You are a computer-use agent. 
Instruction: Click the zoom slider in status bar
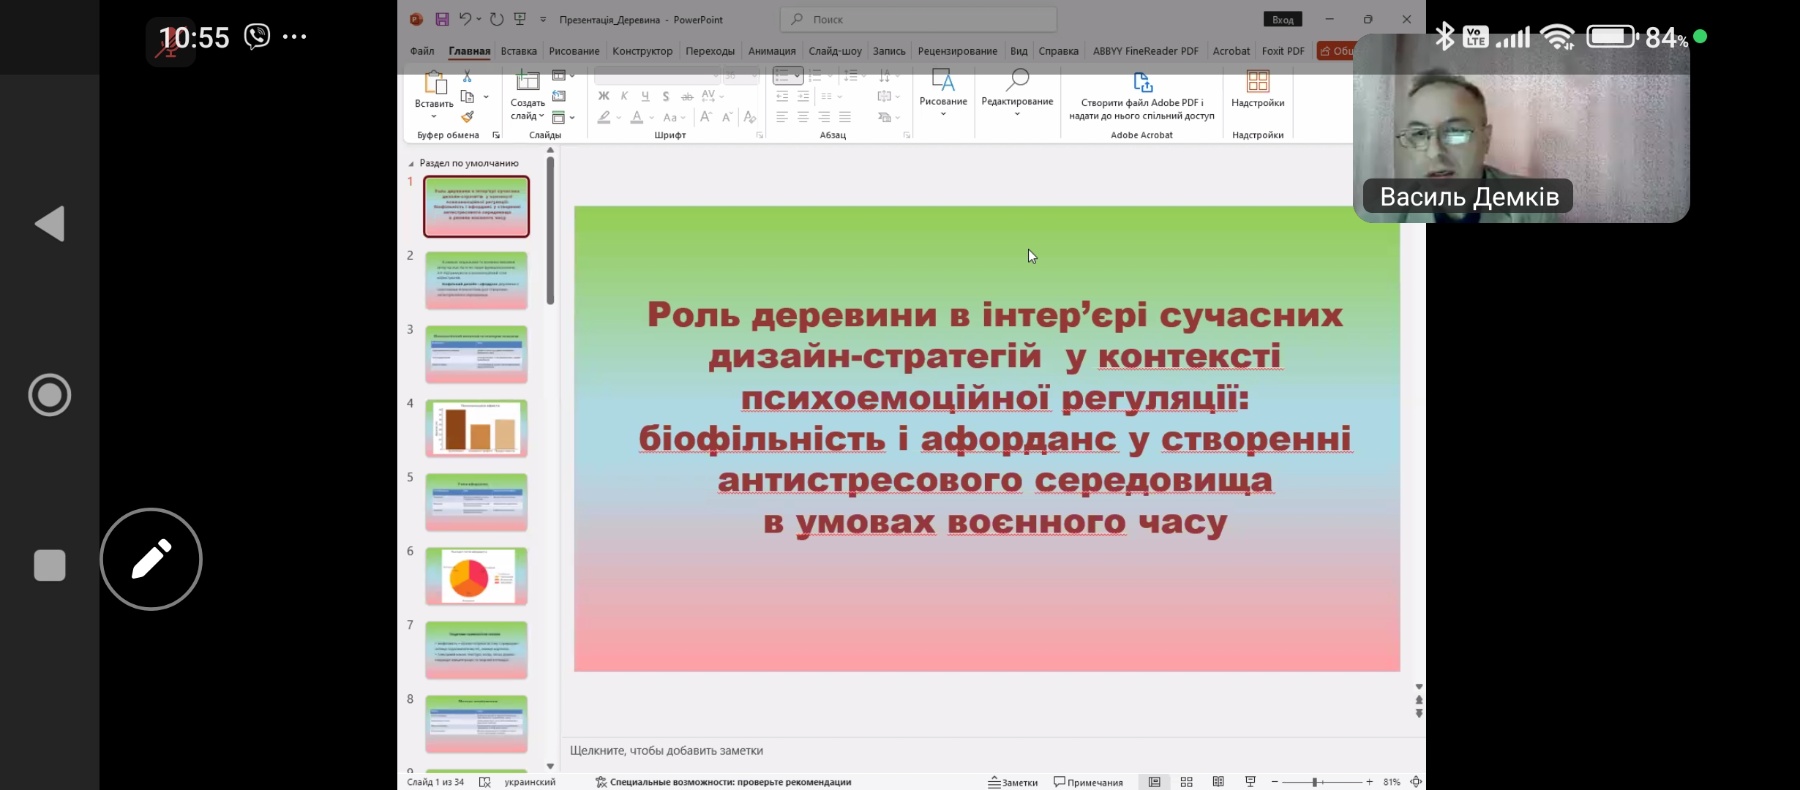(x=1316, y=782)
